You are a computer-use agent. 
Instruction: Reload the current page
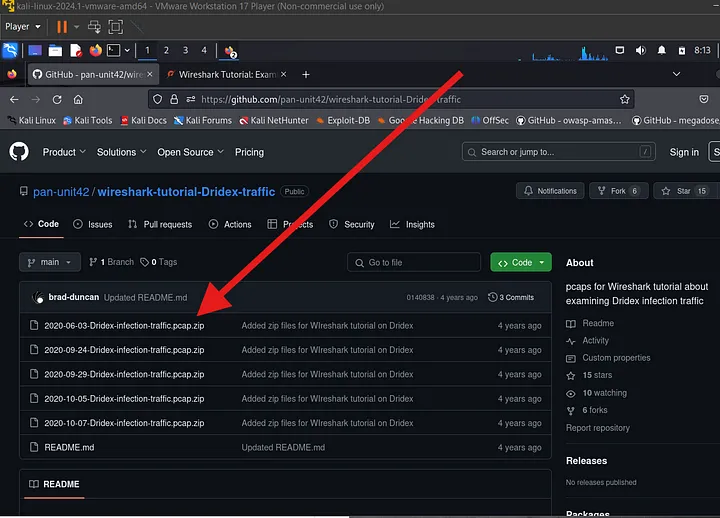click(x=57, y=99)
